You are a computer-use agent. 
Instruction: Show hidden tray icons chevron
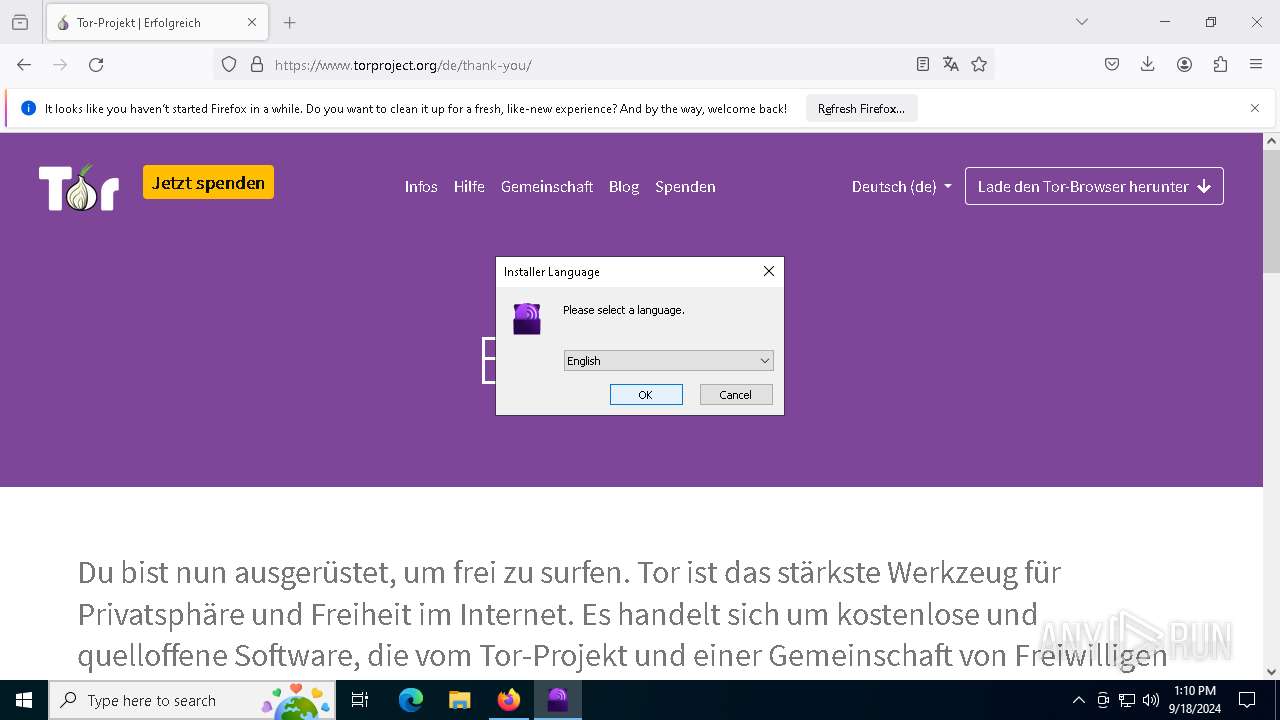[1078, 700]
